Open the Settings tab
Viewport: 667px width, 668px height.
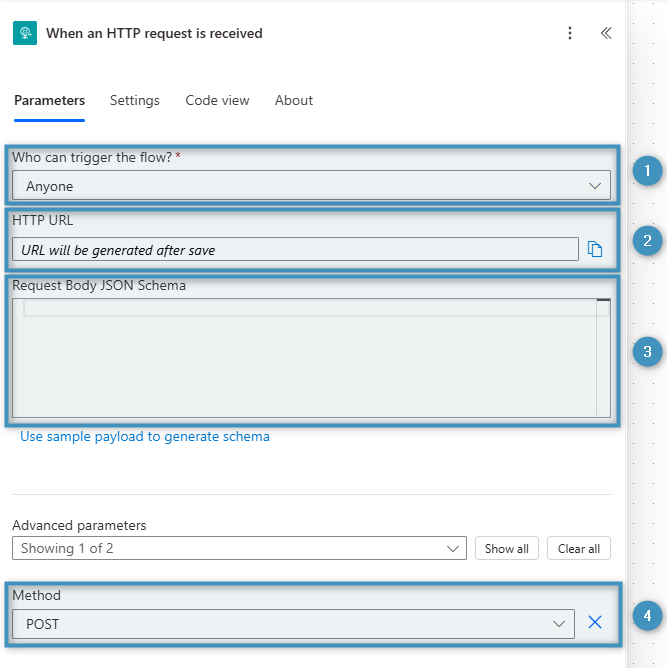pos(135,101)
